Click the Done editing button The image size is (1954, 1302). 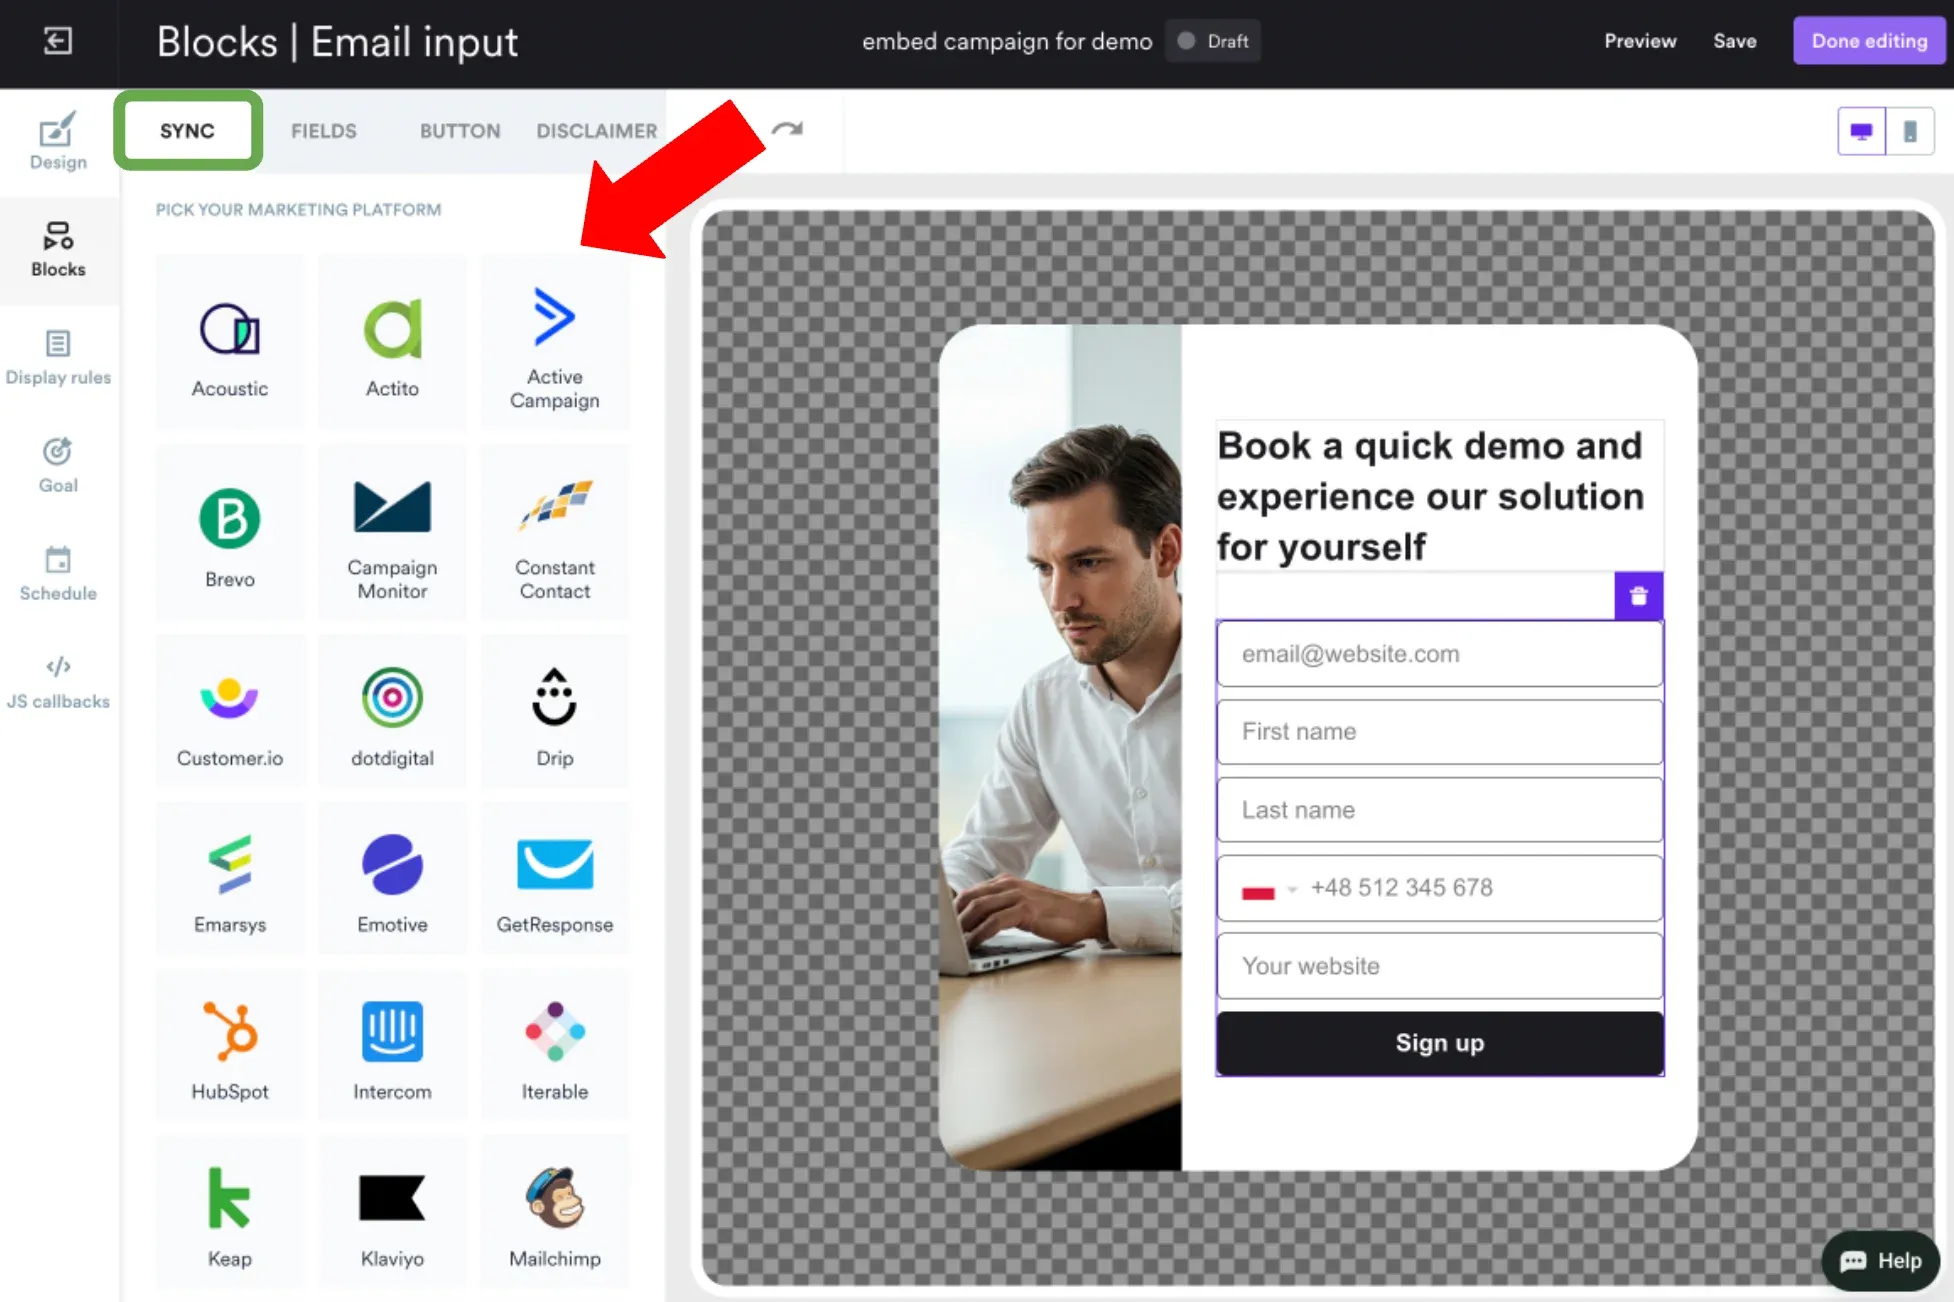tap(1869, 41)
